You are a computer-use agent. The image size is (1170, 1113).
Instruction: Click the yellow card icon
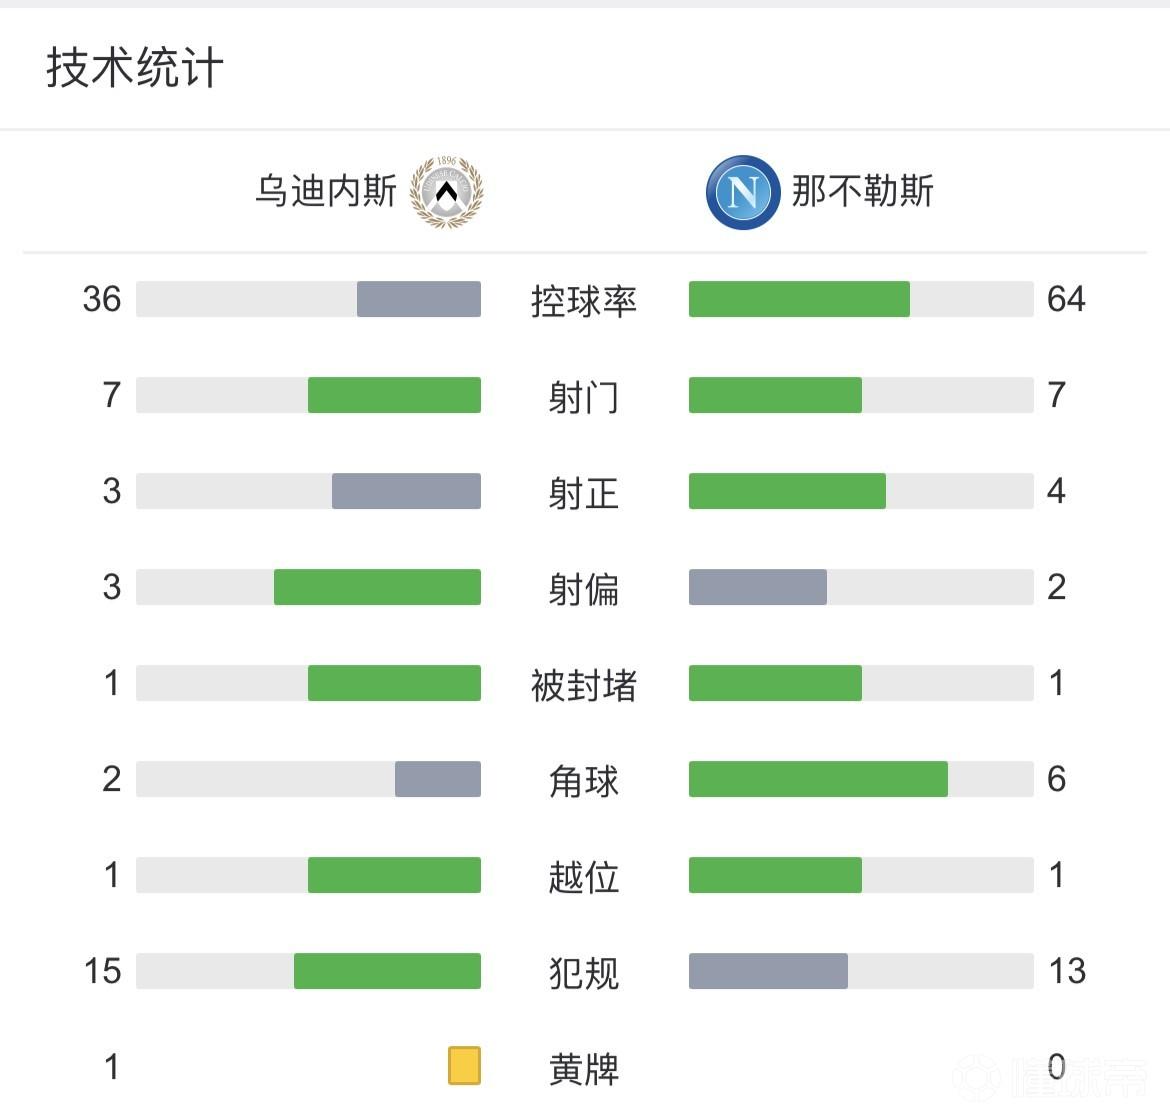(x=464, y=1066)
